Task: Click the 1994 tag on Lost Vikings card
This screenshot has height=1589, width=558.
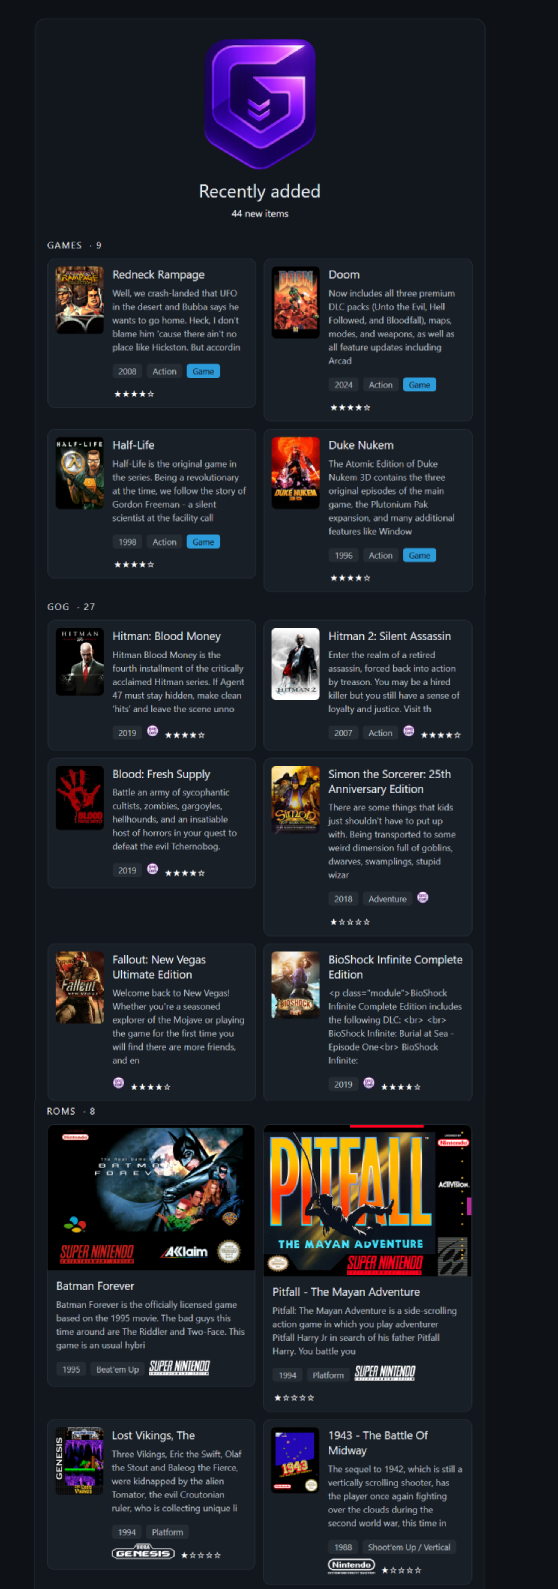Action: (127, 1532)
